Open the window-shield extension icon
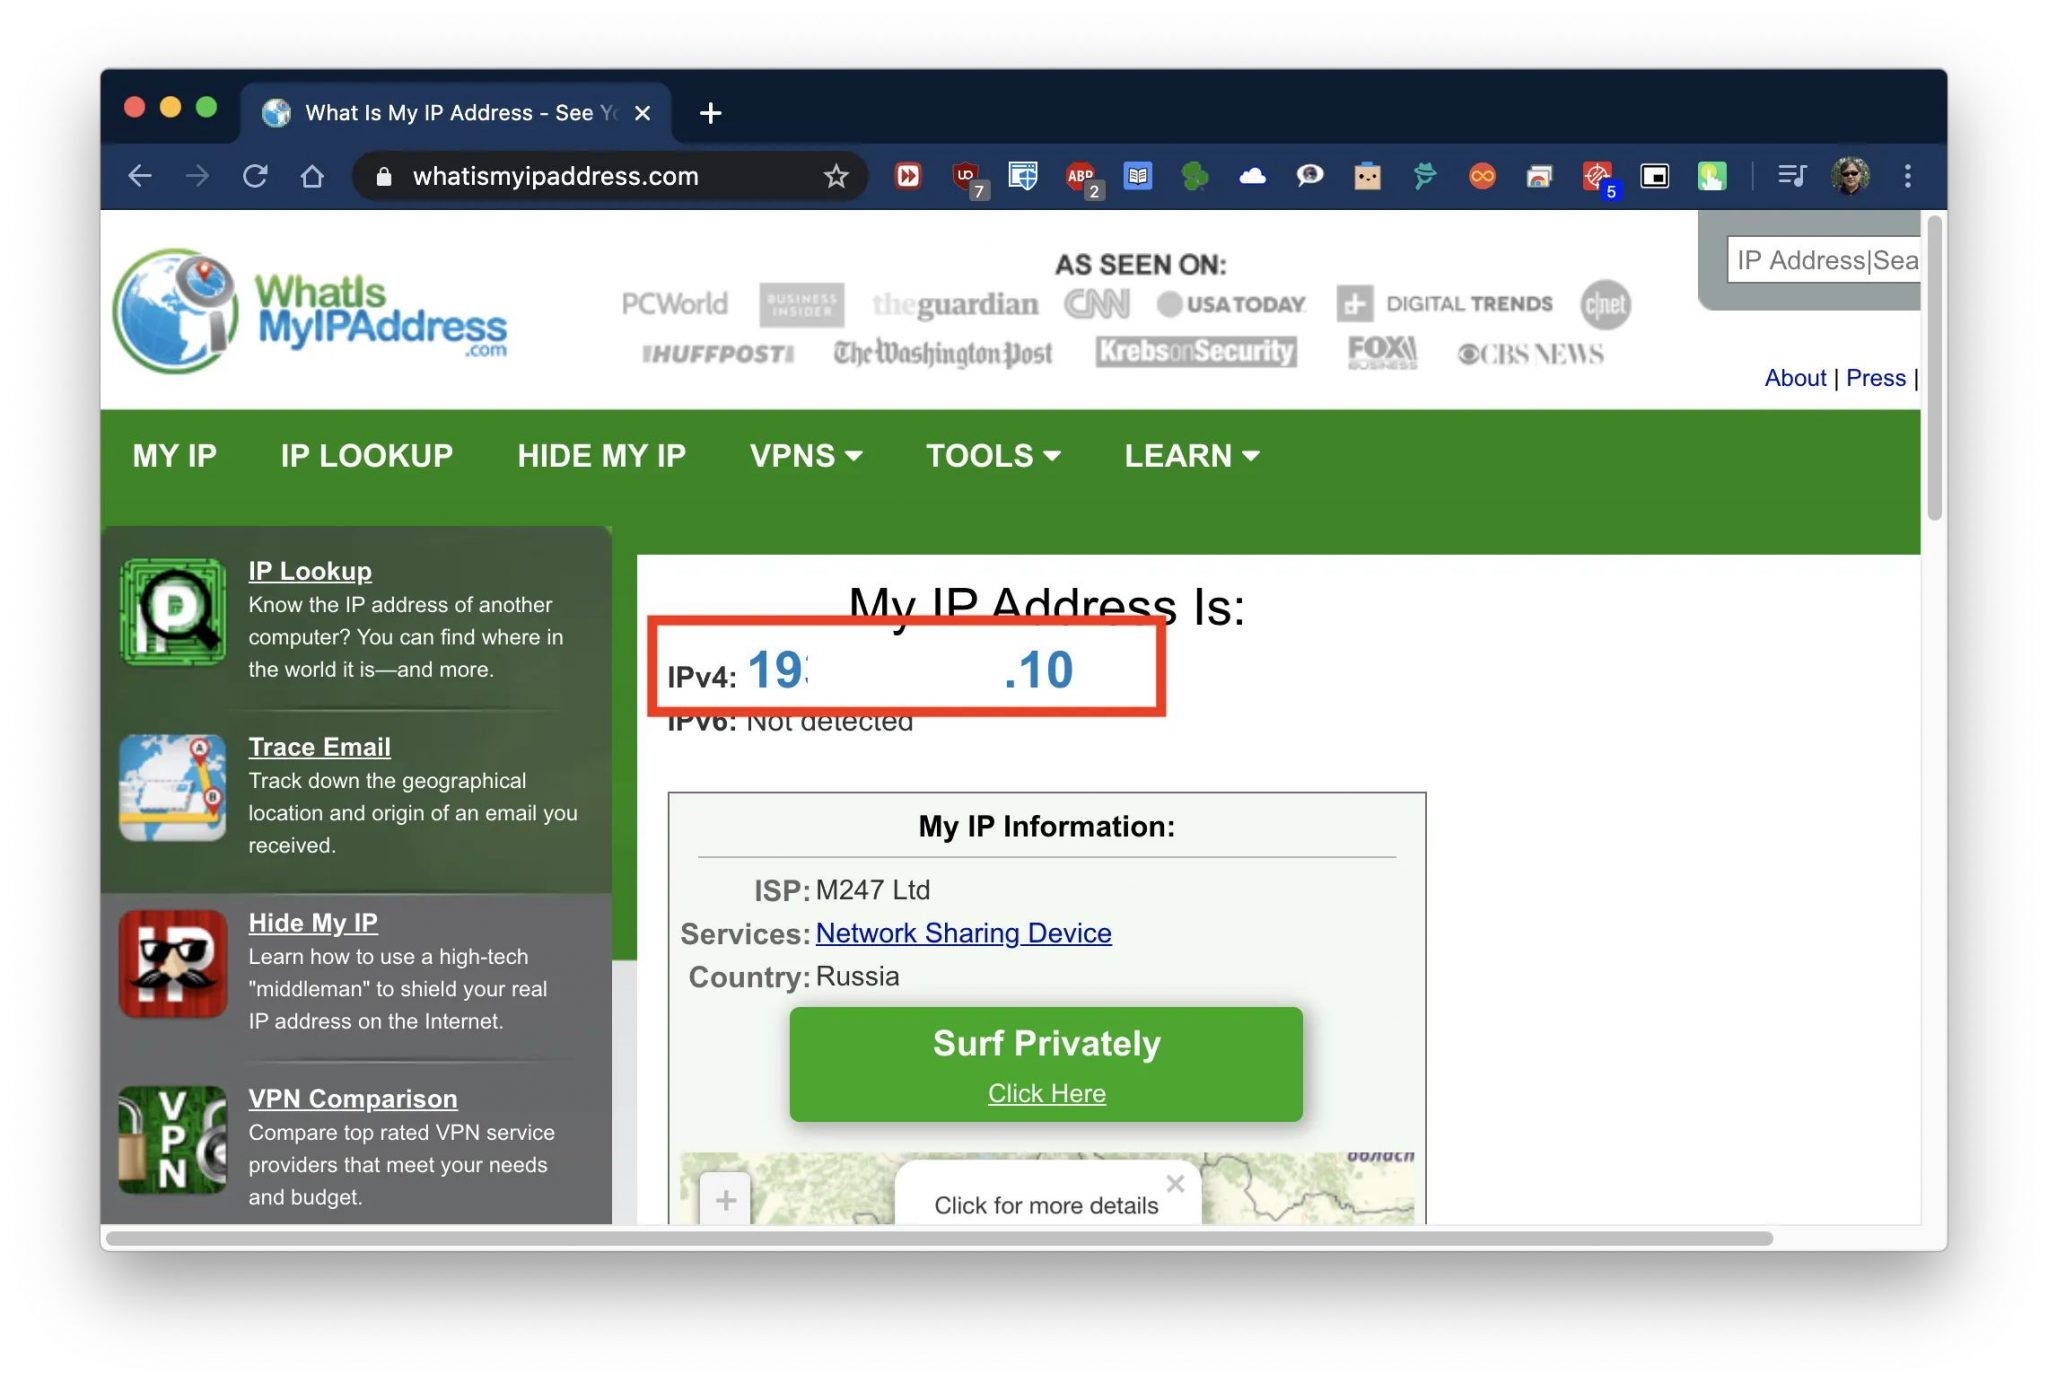Screen dimensions: 2048x1384 [1022, 176]
